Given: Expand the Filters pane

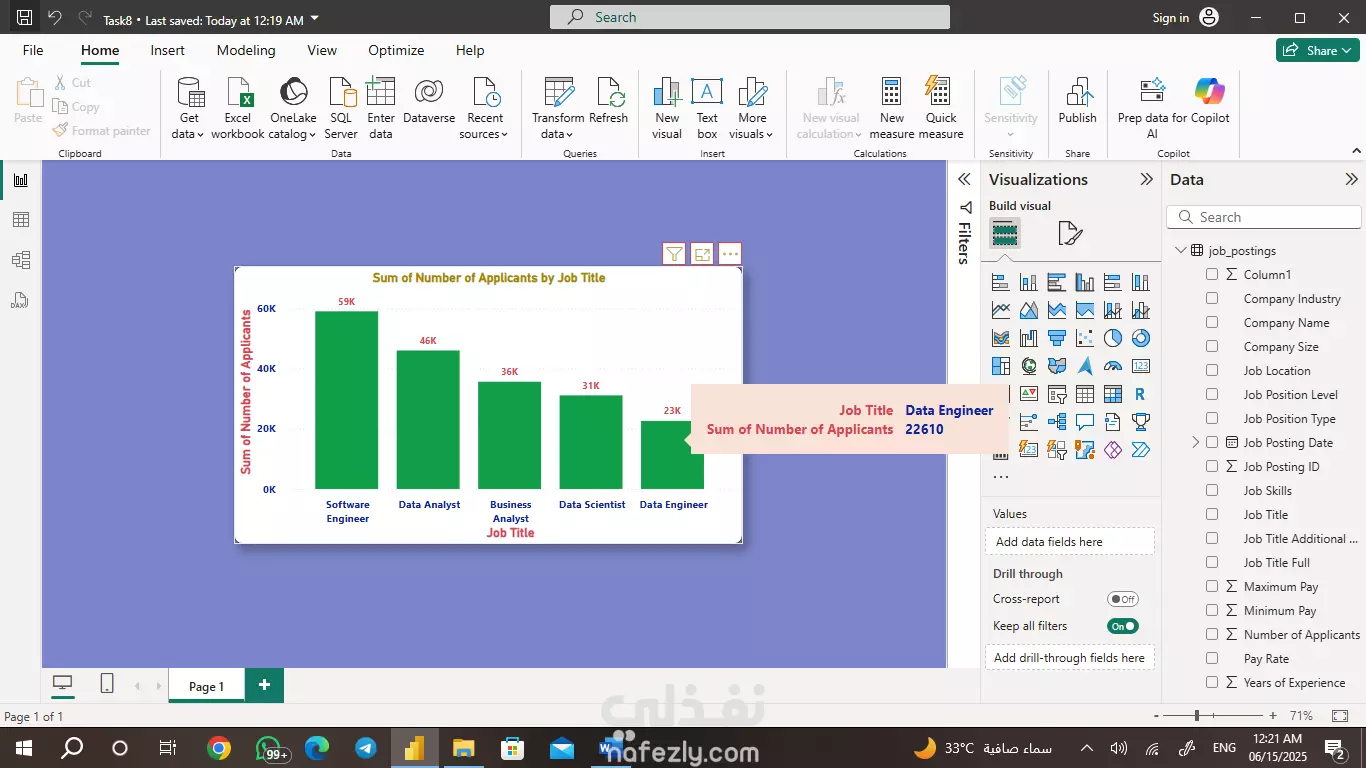Looking at the screenshot, I should 964,179.
